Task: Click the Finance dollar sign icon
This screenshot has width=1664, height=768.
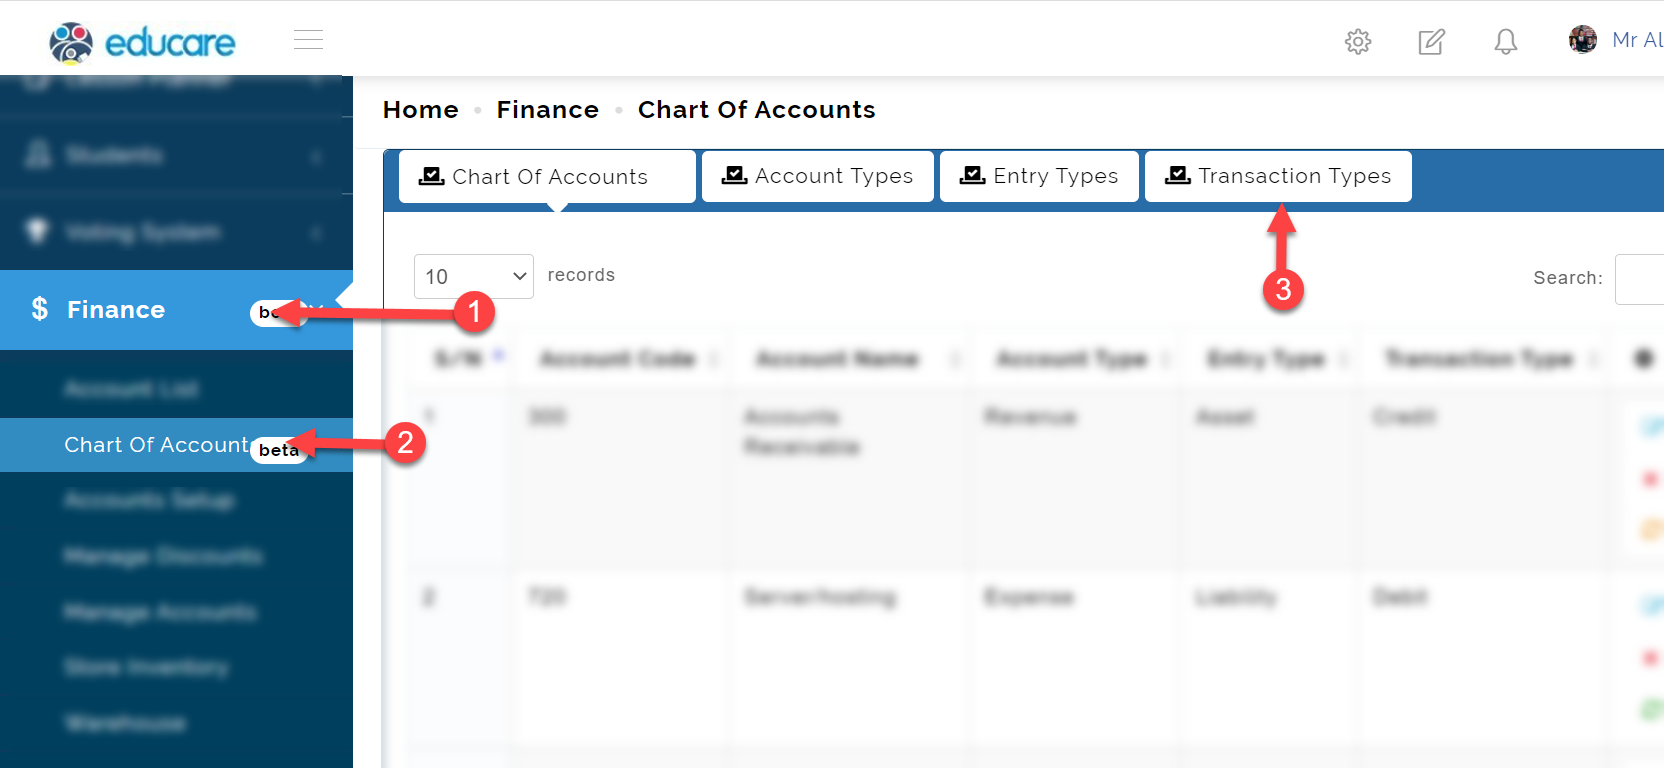Action: click(39, 309)
